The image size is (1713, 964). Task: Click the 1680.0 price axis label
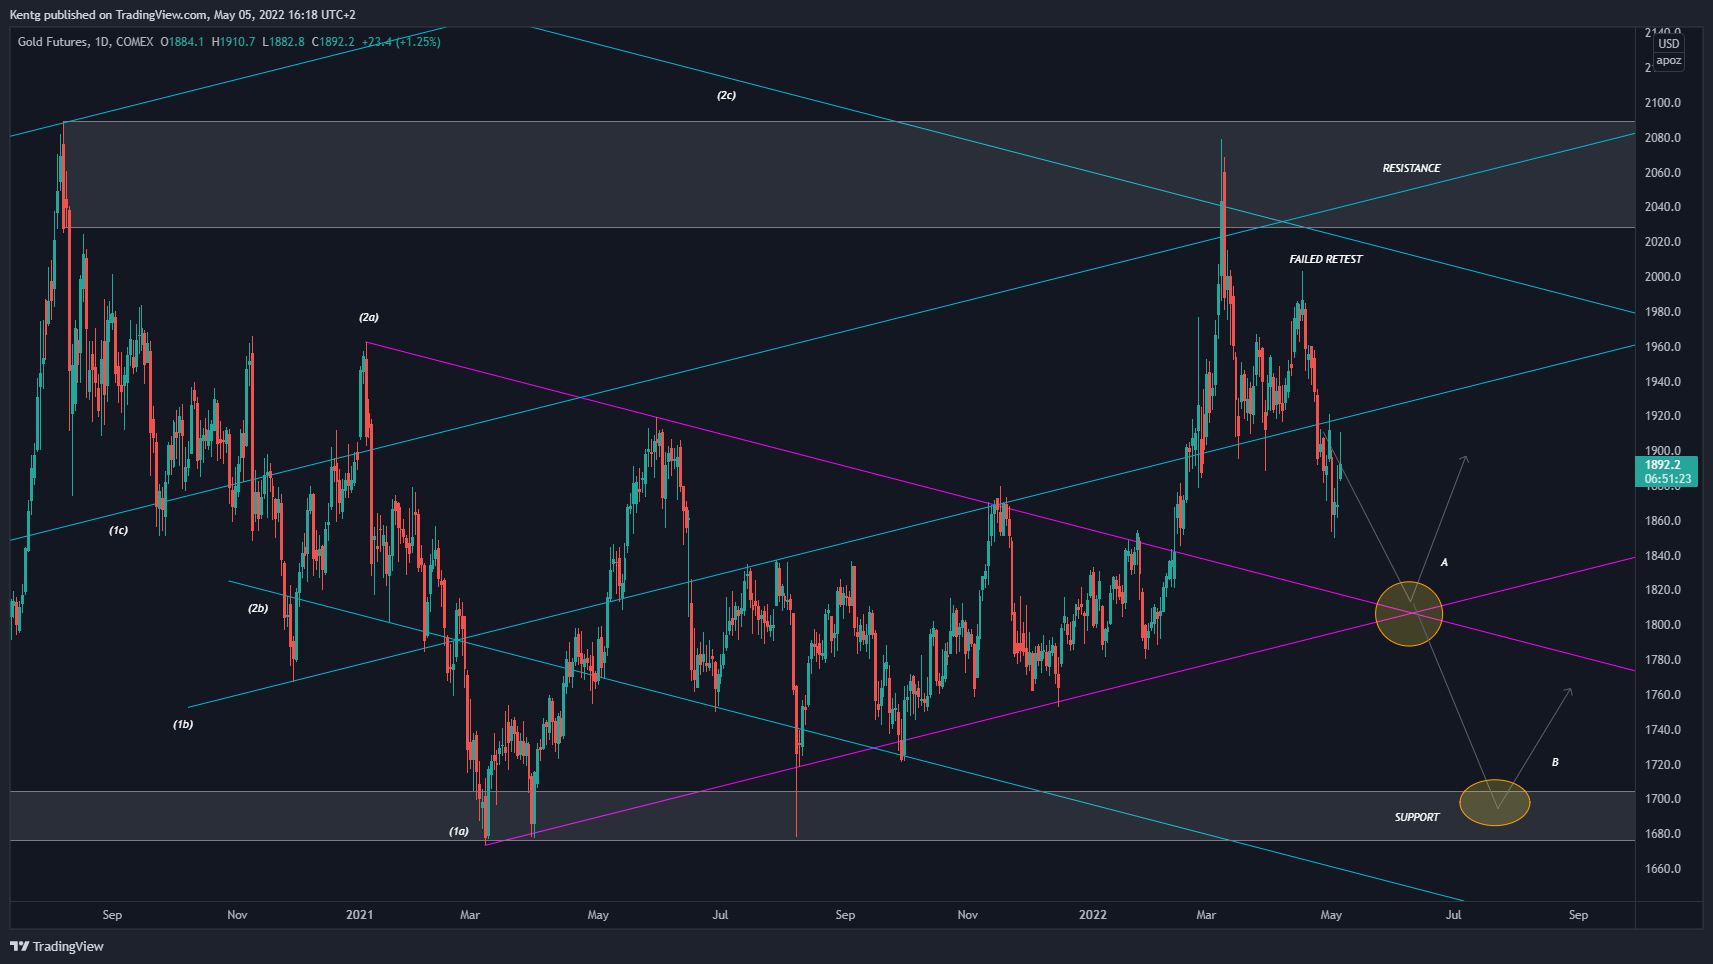1662,834
